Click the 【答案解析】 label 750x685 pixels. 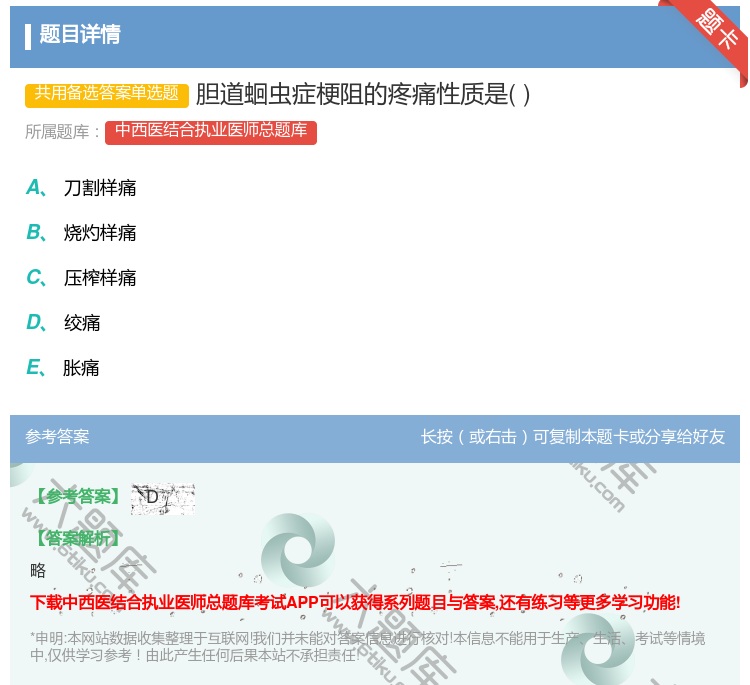[x=79, y=538]
